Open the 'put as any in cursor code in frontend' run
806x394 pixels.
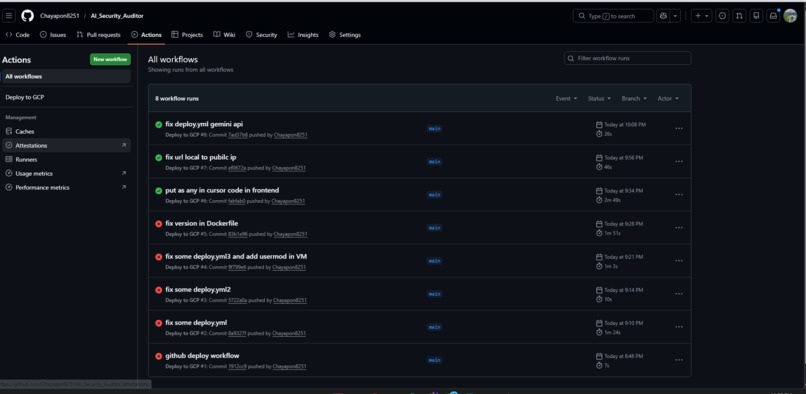tap(222, 190)
